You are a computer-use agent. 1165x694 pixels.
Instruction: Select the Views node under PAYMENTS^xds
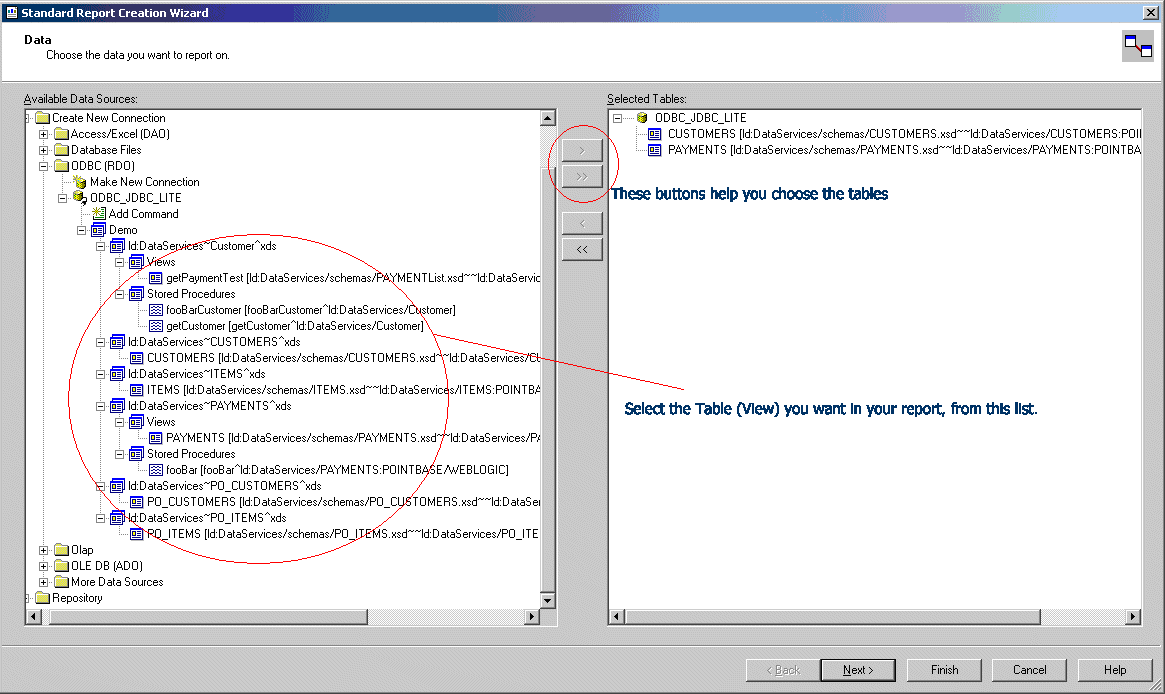tap(161, 422)
